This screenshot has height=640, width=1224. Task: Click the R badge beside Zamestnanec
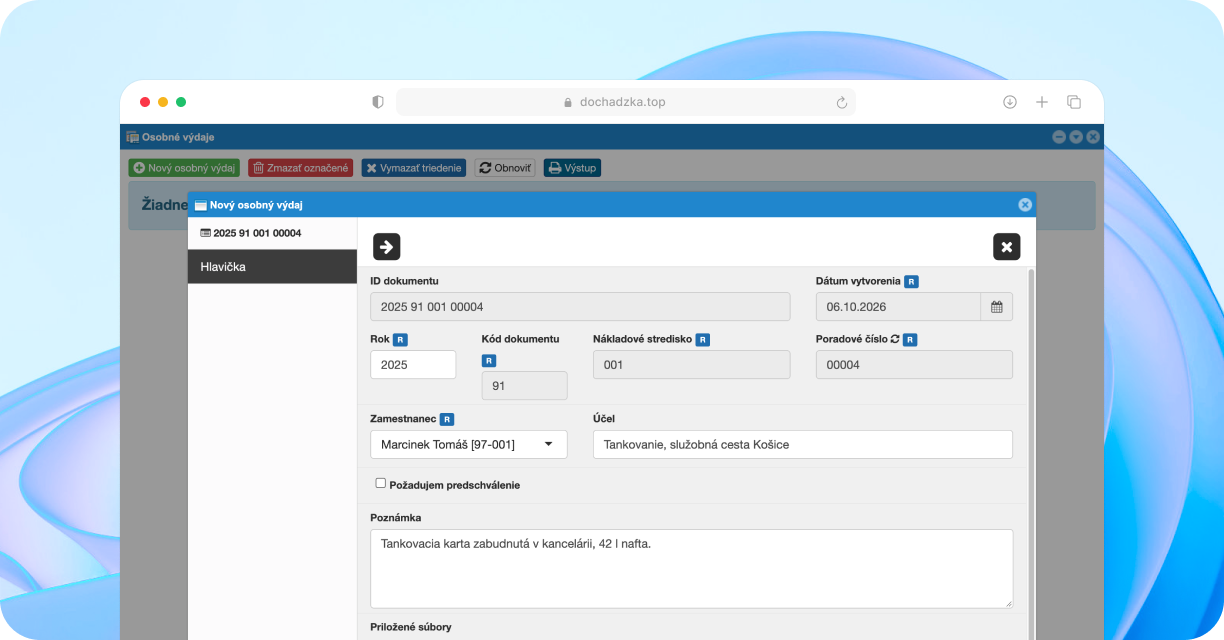coord(447,419)
